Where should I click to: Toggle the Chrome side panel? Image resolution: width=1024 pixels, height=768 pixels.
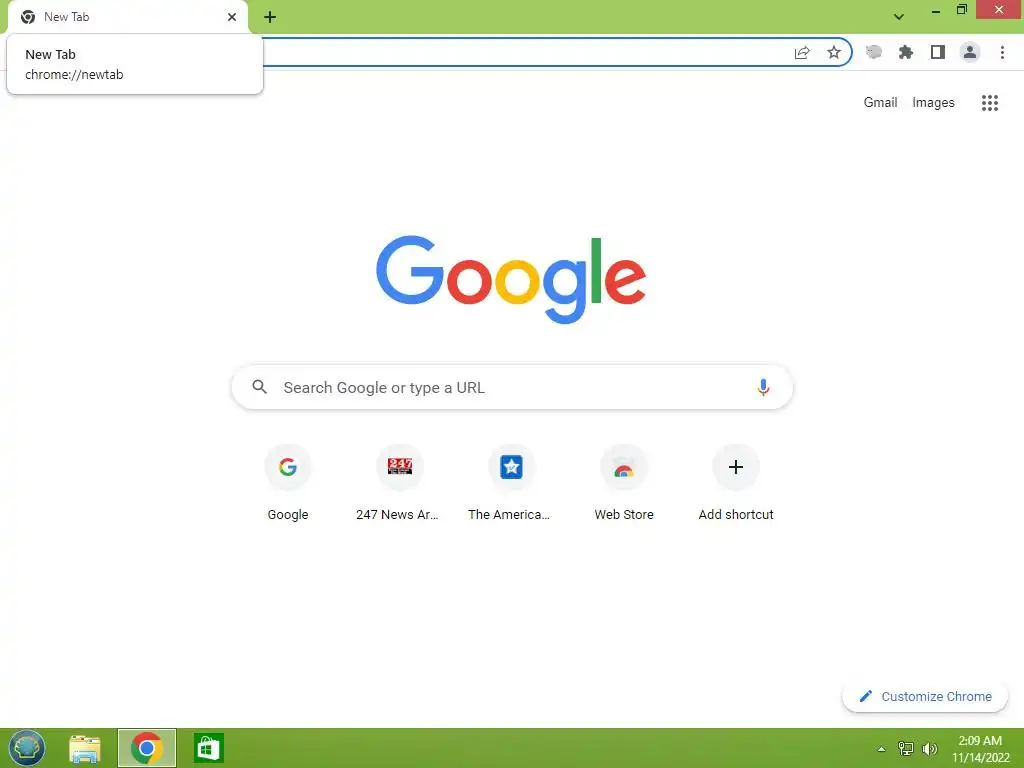coord(938,52)
